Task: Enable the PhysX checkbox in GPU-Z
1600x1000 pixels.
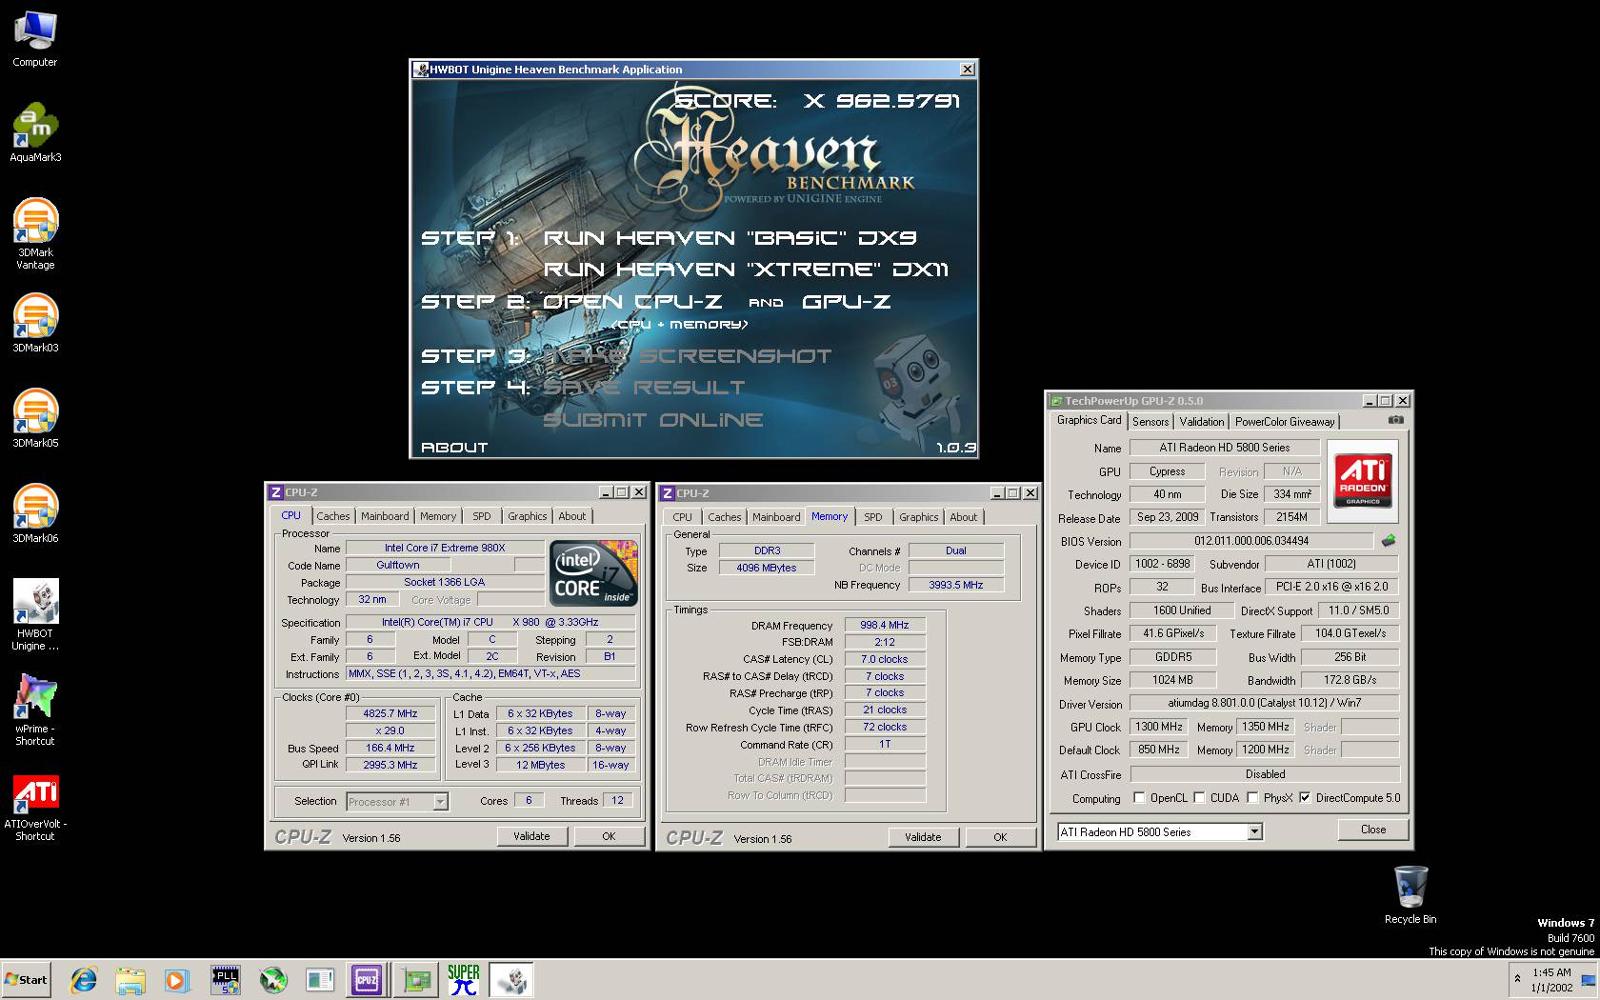Action: [1252, 798]
